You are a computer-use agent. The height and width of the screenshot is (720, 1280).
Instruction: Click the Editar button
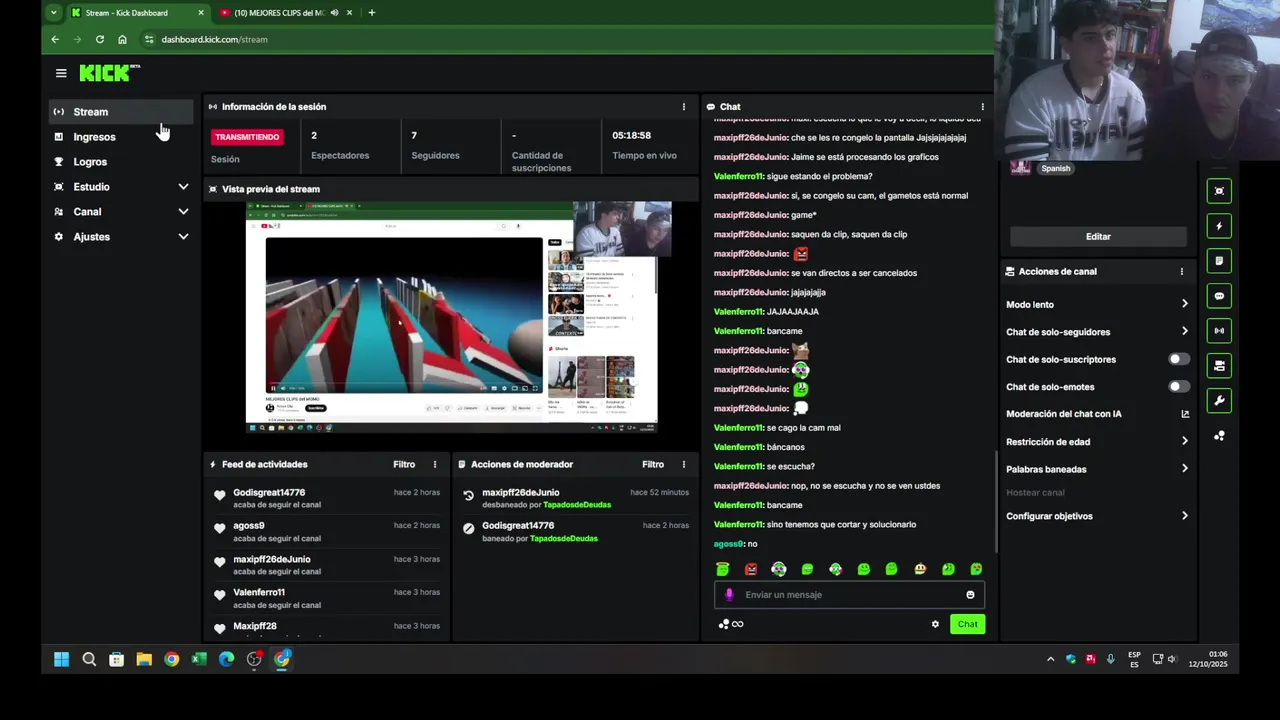click(x=1098, y=237)
